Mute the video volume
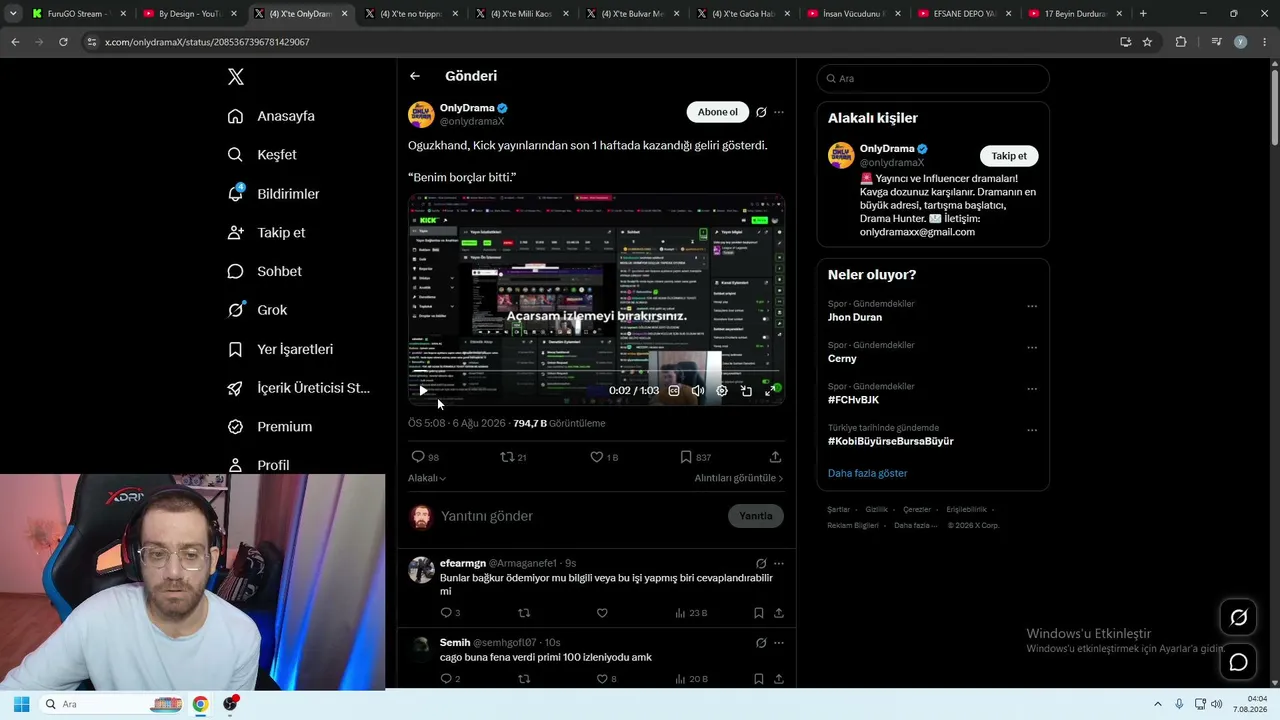Viewport: 1280px width, 720px height. click(698, 391)
